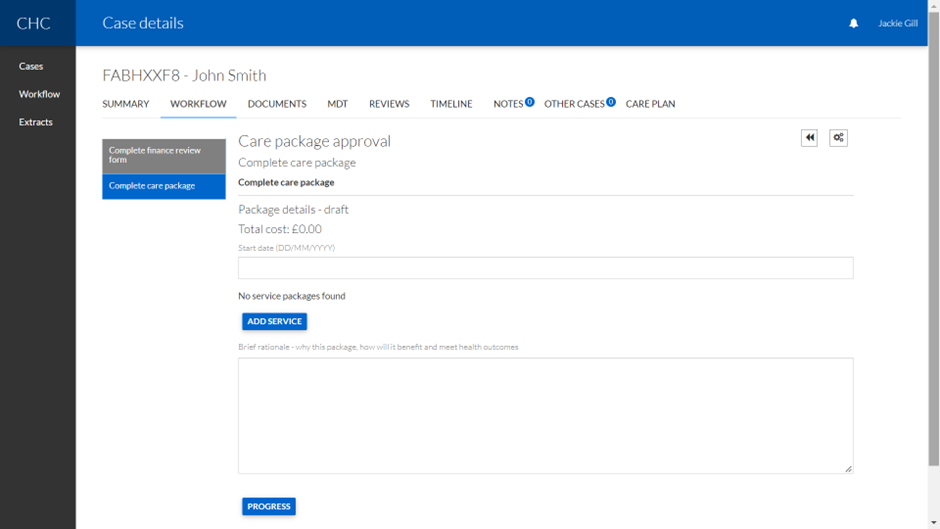Click the Other Cases count badge

coord(611,101)
